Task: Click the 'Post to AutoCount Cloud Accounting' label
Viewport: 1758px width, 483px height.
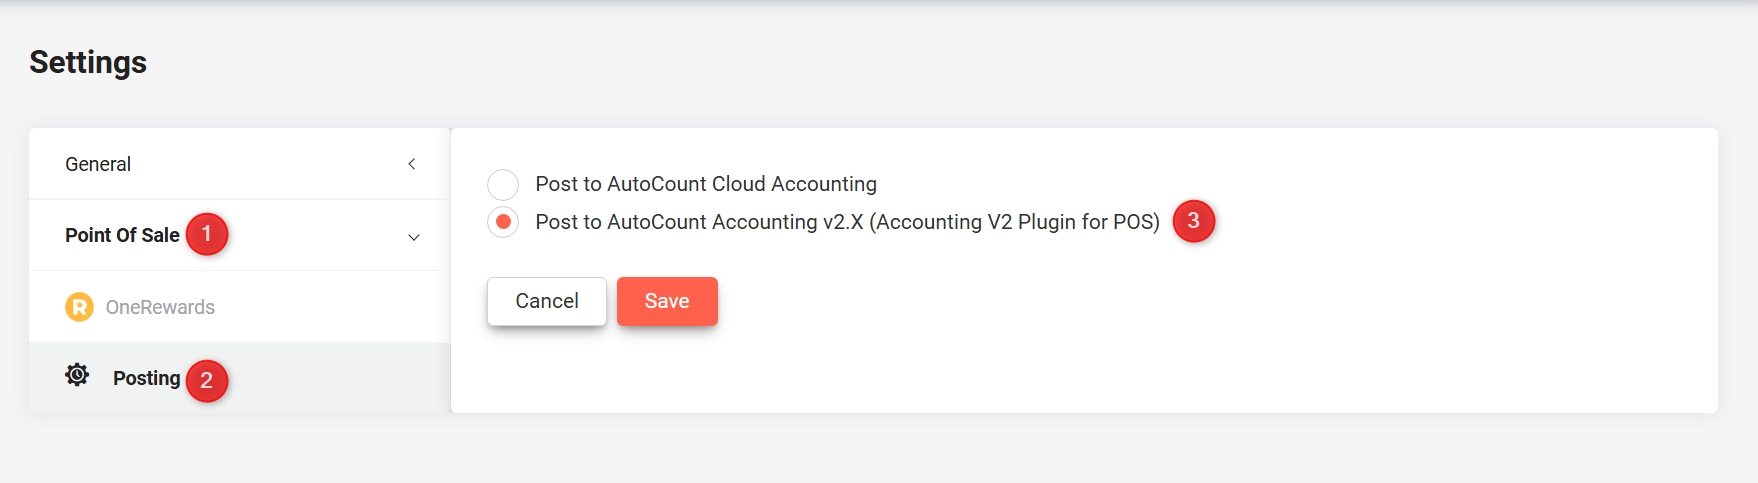Action: coord(706,184)
